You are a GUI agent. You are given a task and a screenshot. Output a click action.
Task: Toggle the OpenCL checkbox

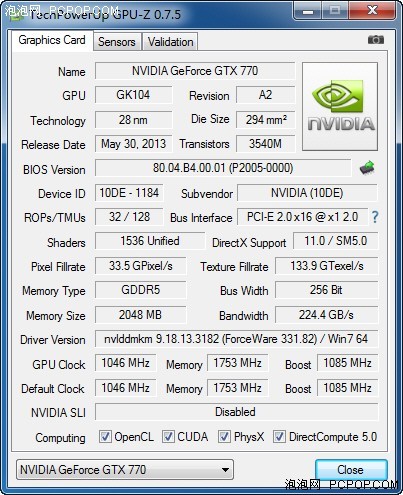click(x=105, y=437)
